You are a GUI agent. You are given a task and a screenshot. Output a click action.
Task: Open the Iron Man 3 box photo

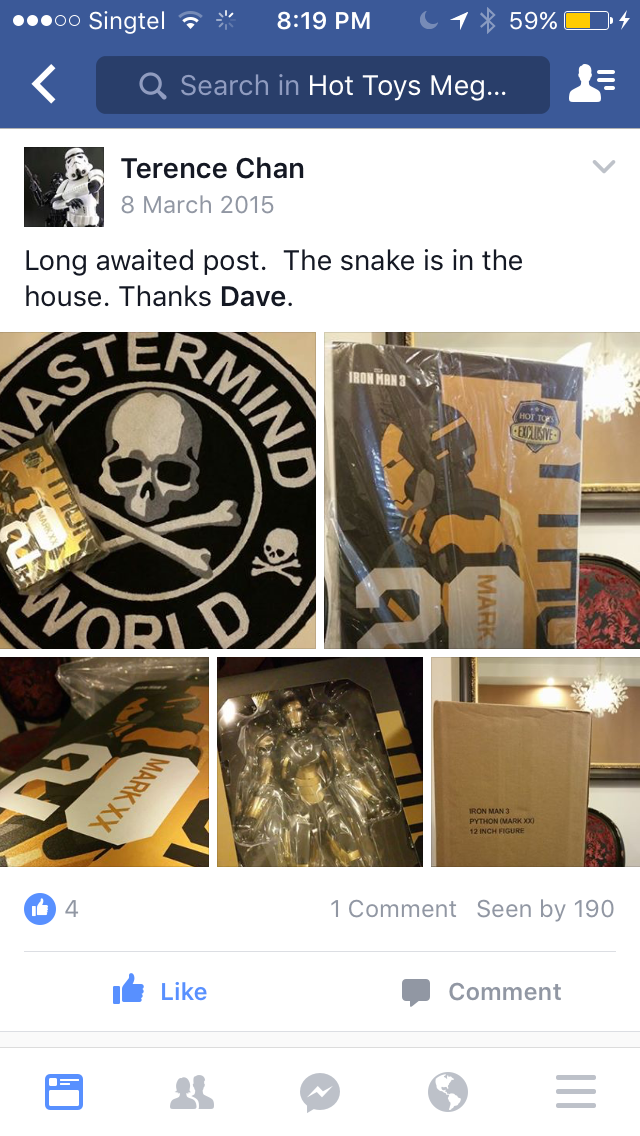(482, 490)
